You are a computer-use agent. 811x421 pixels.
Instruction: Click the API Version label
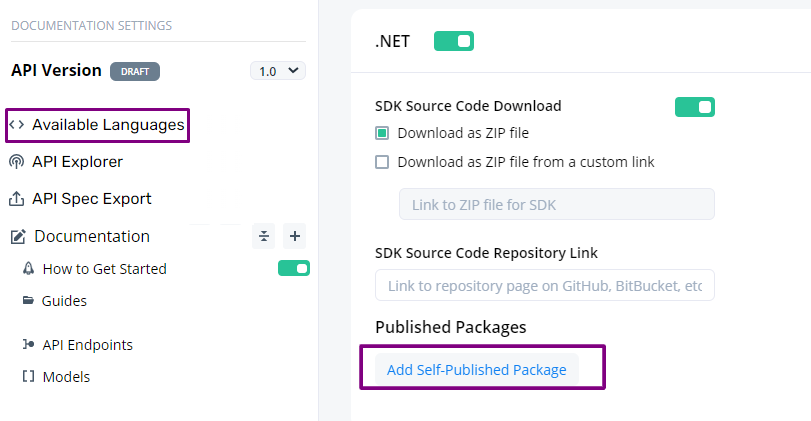pos(56,70)
